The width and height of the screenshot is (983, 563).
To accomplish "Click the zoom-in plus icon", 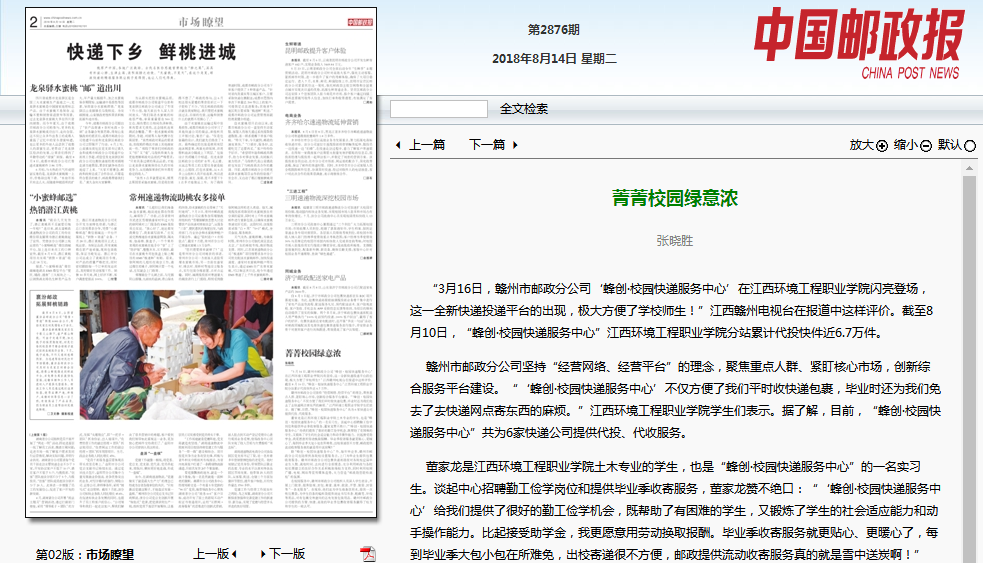I will pos(882,146).
